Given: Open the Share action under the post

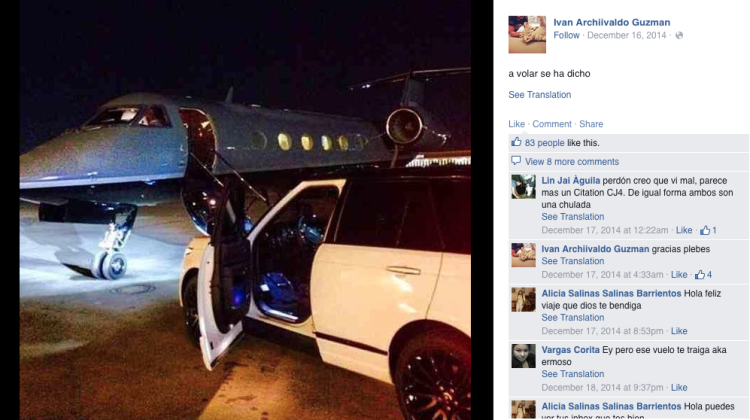Looking at the screenshot, I should pyautogui.click(x=591, y=124).
